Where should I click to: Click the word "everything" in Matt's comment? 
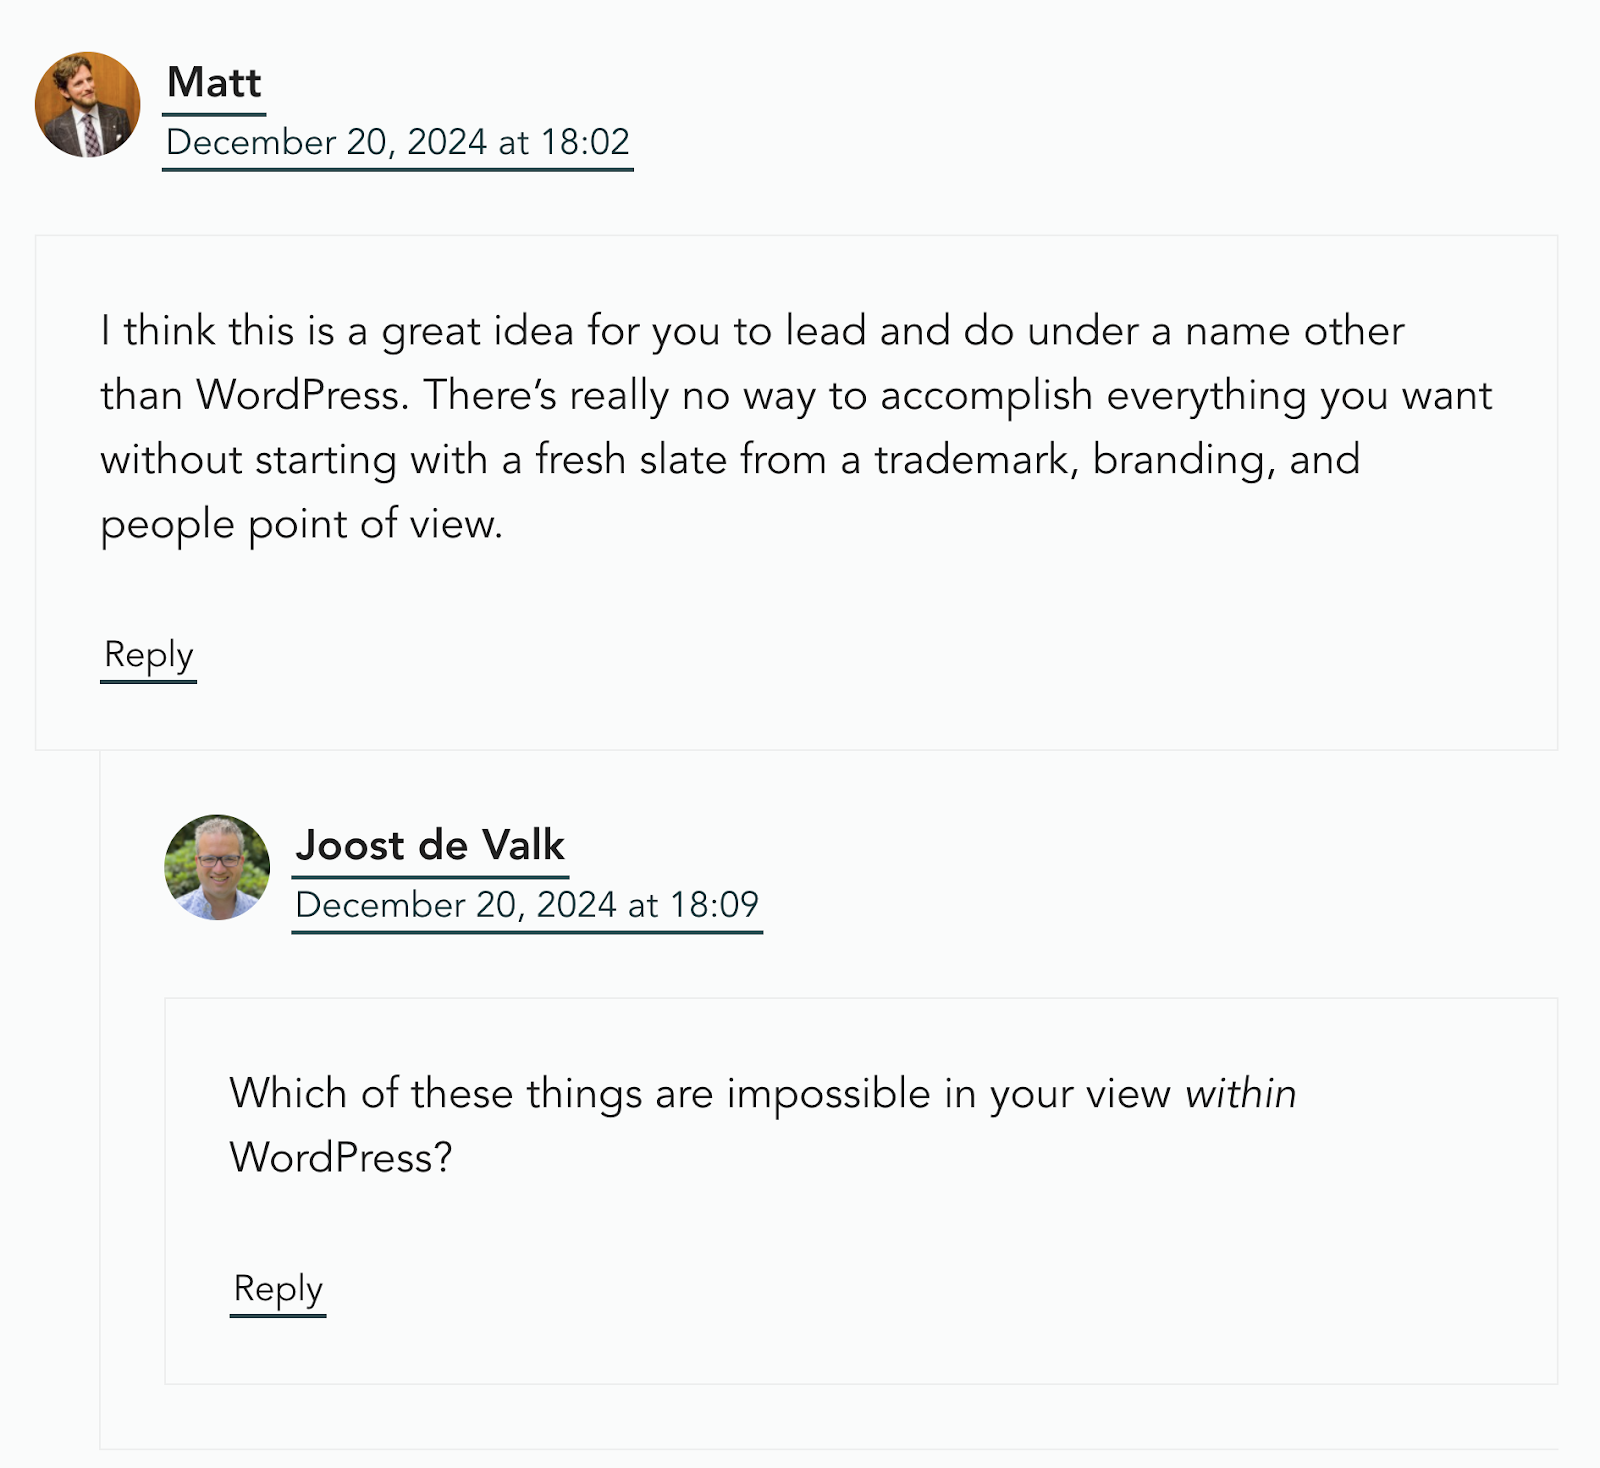[1207, 396]
